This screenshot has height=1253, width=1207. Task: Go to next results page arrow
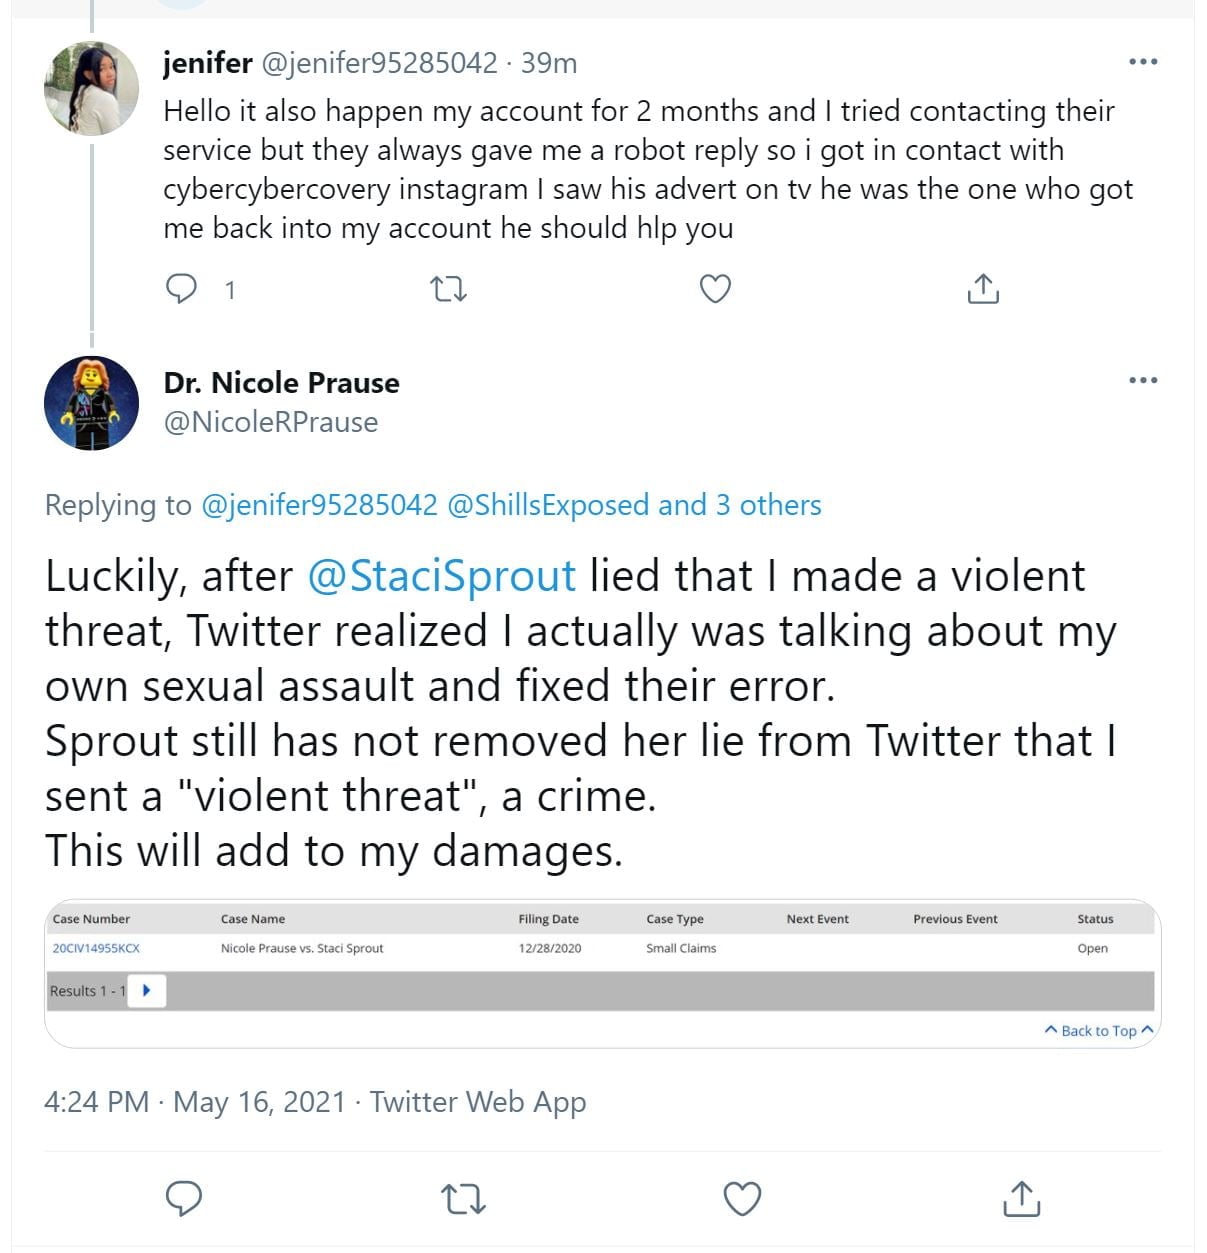tap(147, 991)
